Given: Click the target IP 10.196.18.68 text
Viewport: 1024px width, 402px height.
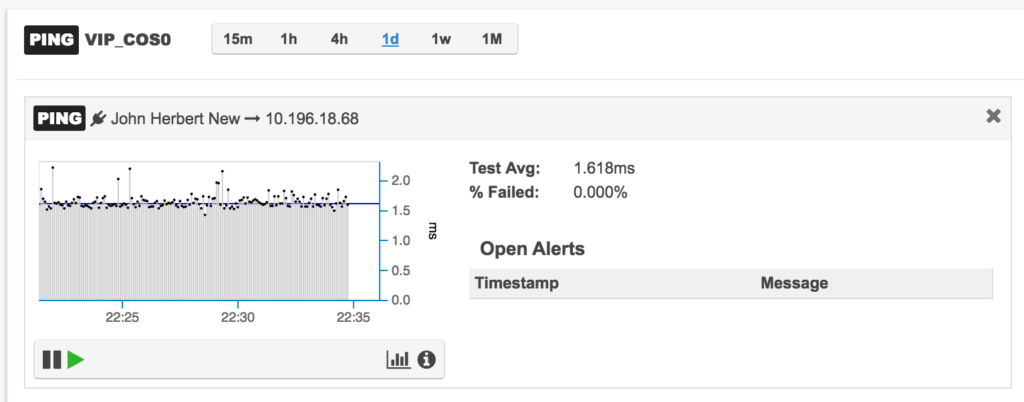Looking at the screenshot, I should [x=312, y=119].
